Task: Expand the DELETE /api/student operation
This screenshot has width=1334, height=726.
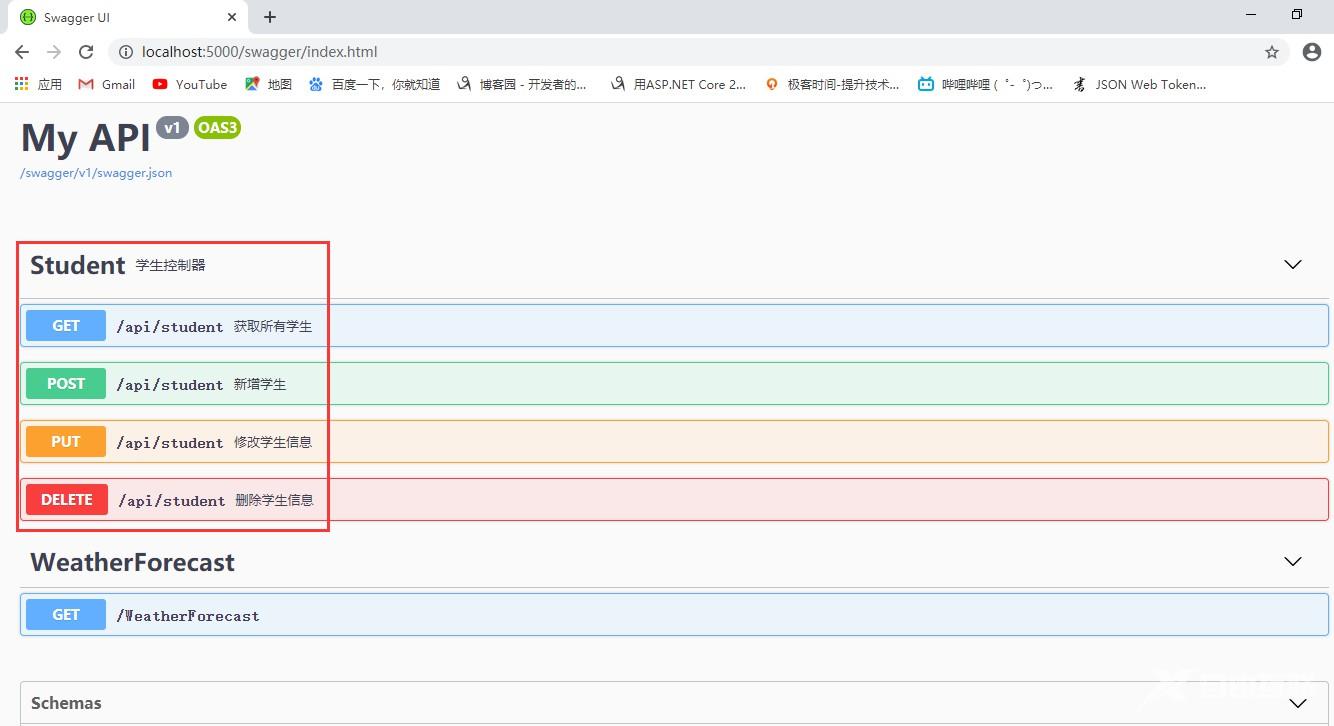Action: pos(674,500)
